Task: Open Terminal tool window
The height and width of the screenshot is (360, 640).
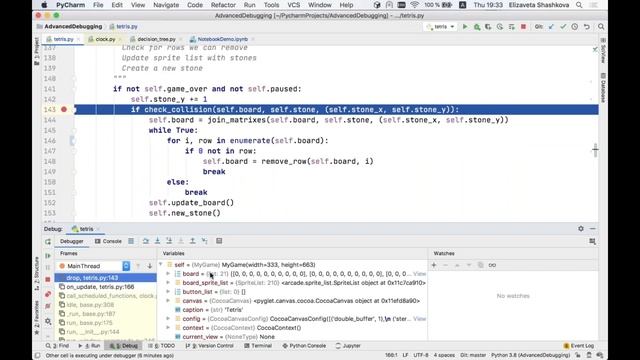Action: click(258, 346)
